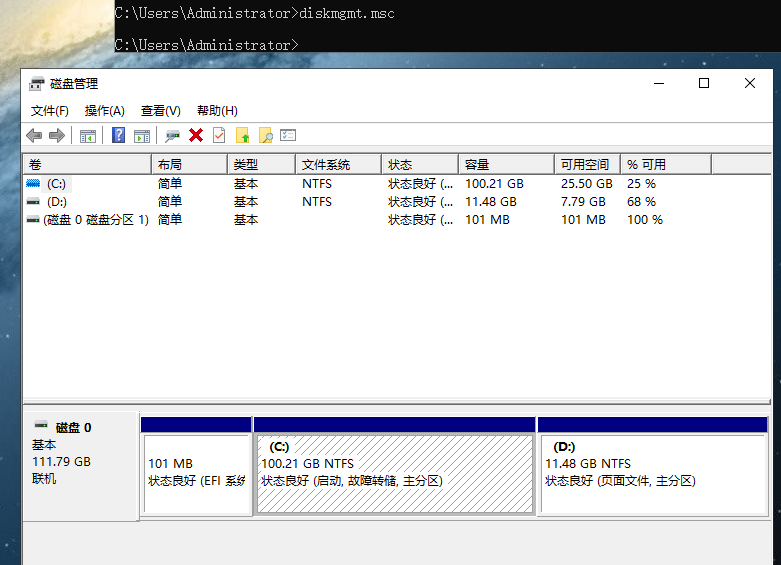Viewport: 781px width, 565px height.
Task: Sort by the 类型 column header
Action: pyautogui.click(x=261, y=164)
